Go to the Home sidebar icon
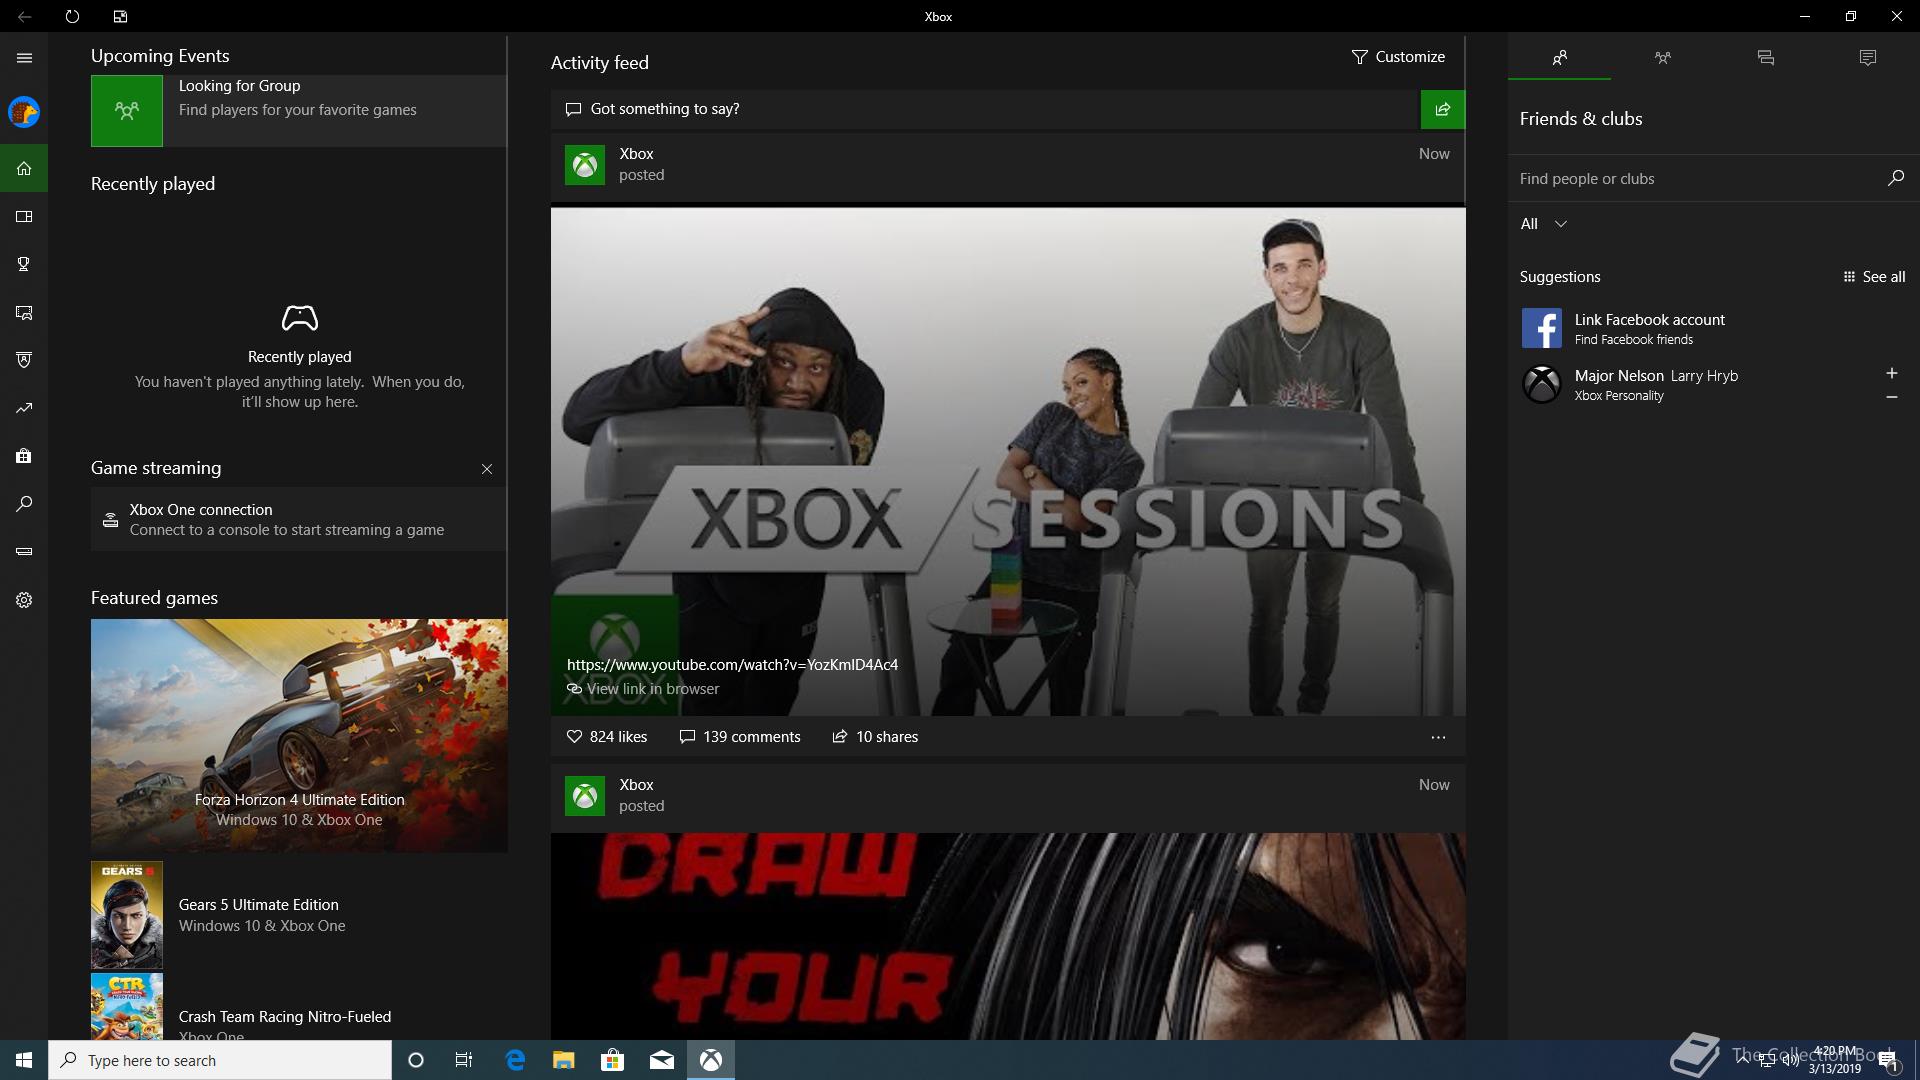Image resolution: width=1920 pixels, height=1080 pixels. (x=24, y=168)
